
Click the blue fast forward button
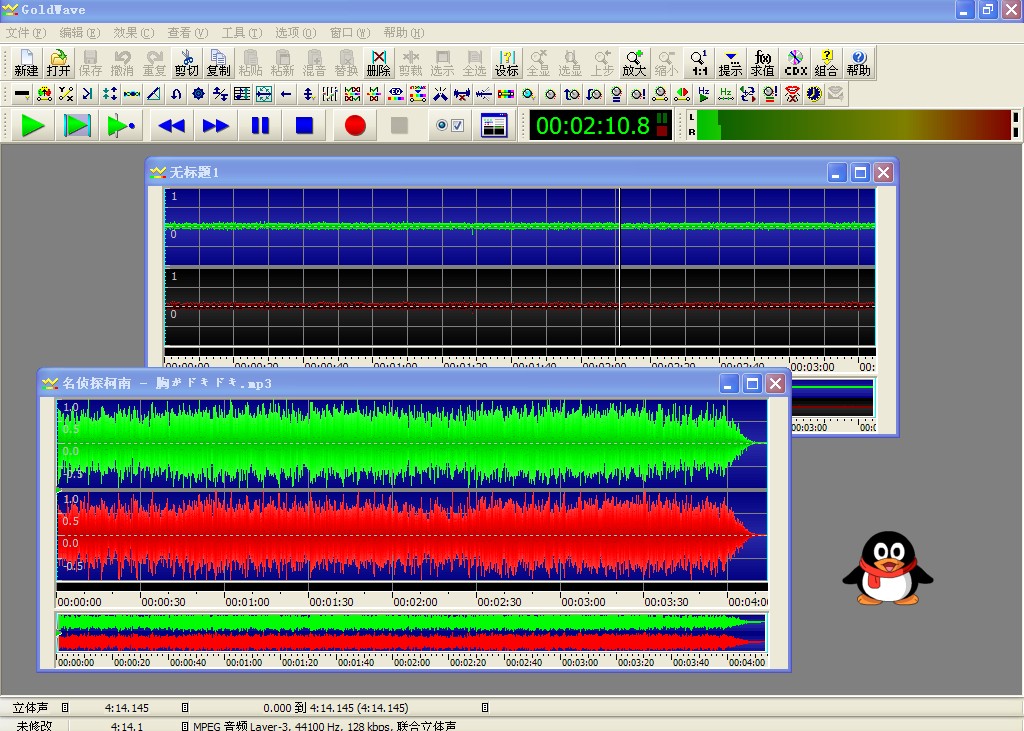coord(216,125)
